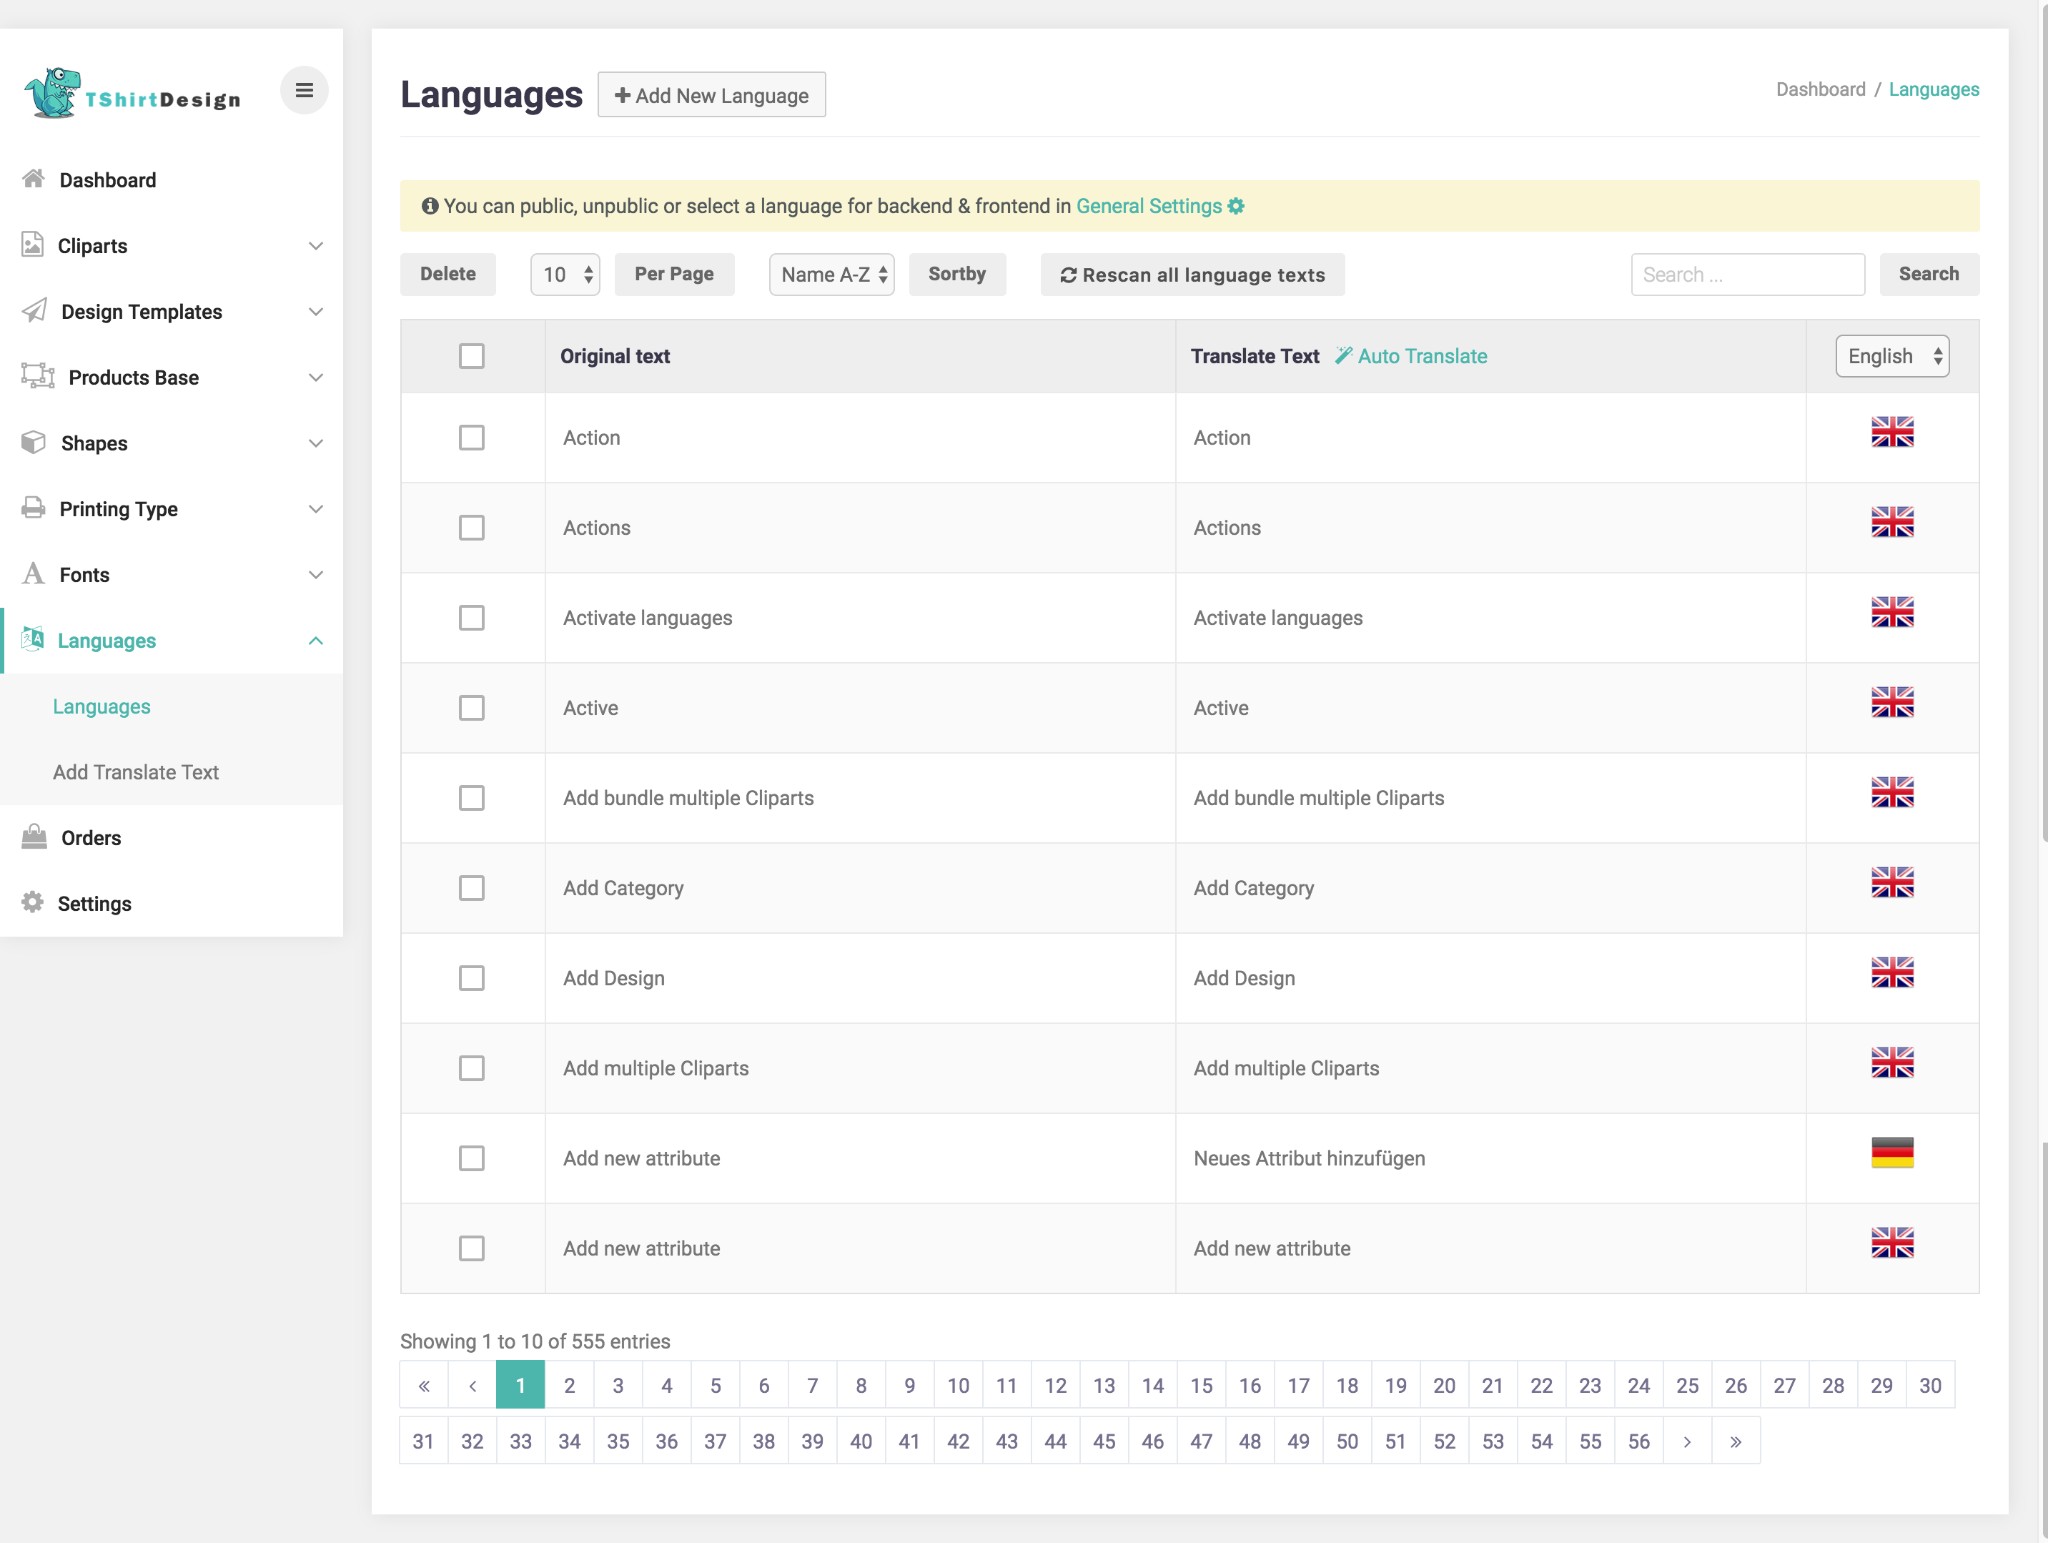Open the per-page count dropdown showing 10
The width and height of the screenshot is (2048, 1543).
(565, 274)
